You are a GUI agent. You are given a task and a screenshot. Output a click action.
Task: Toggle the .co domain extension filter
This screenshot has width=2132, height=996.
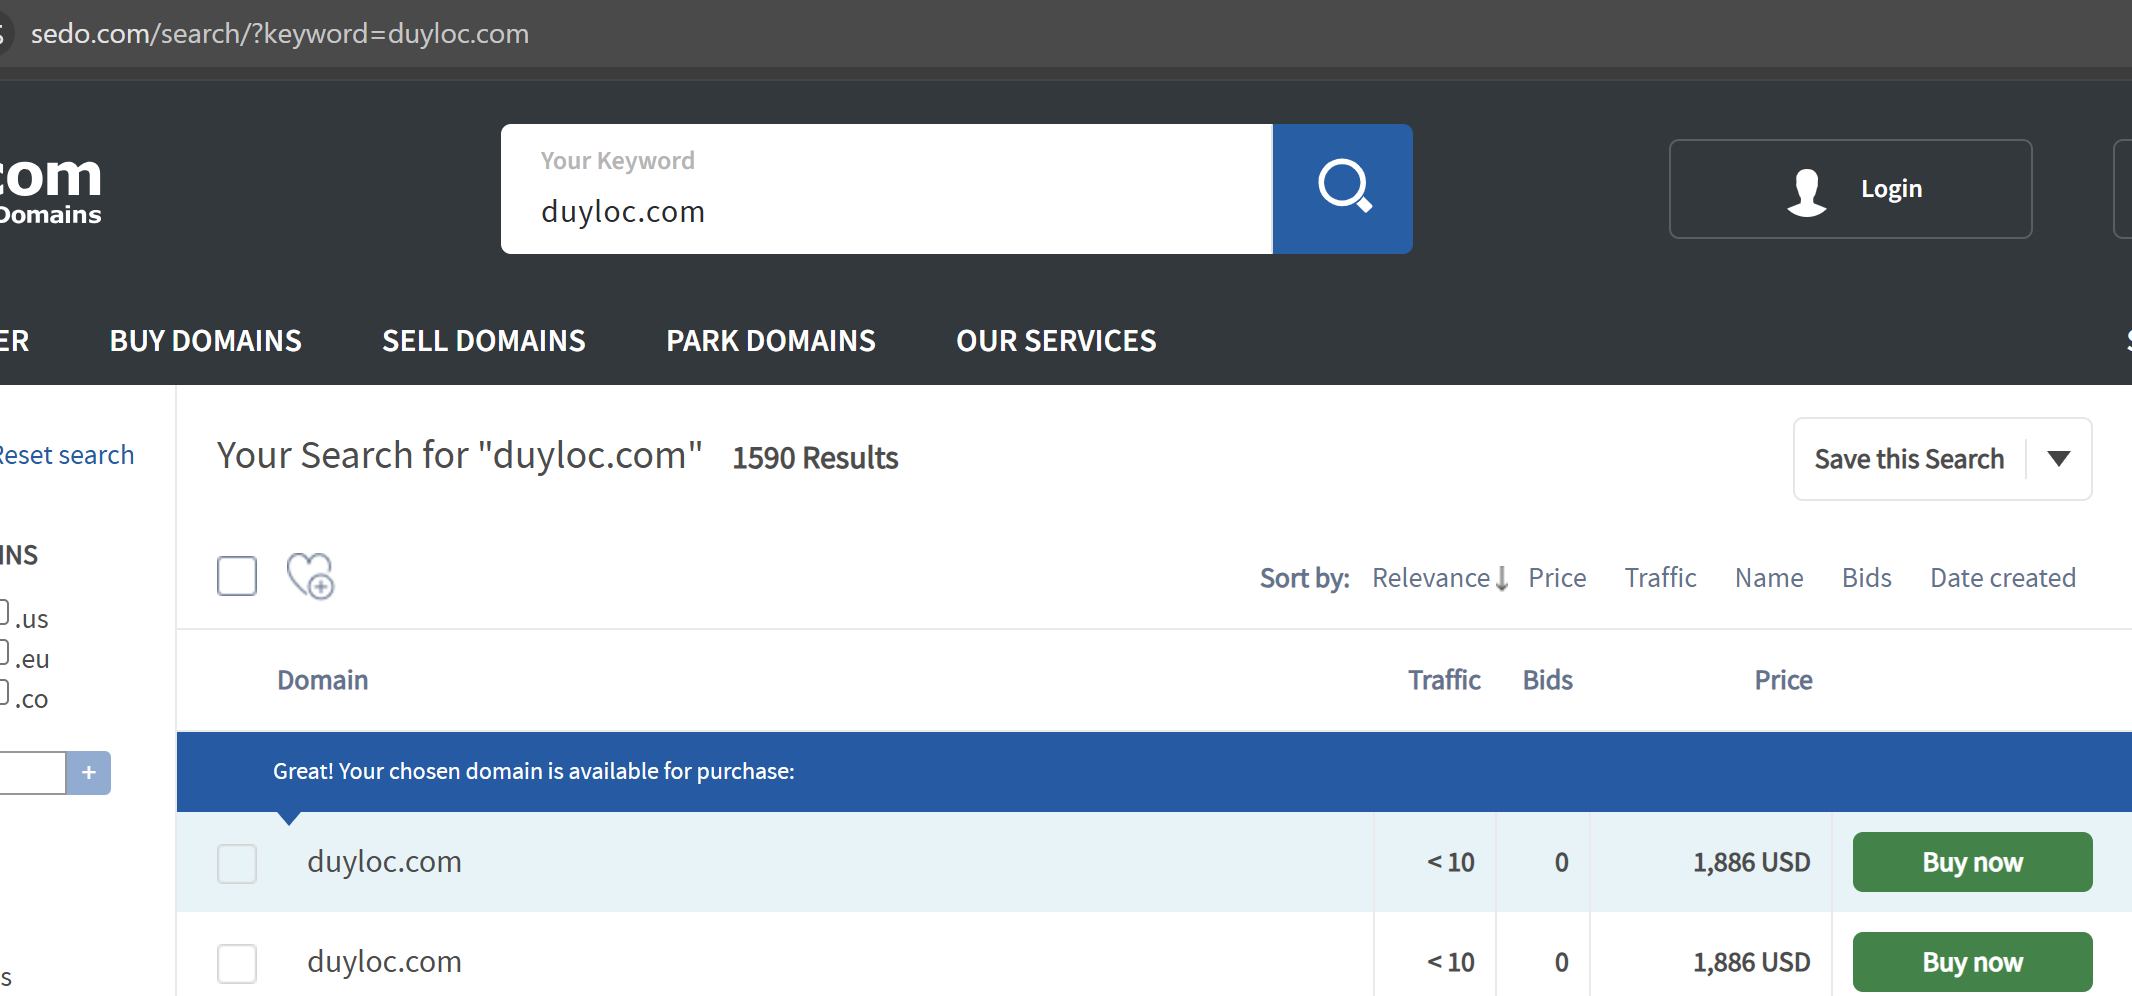(x=3, y=692)
